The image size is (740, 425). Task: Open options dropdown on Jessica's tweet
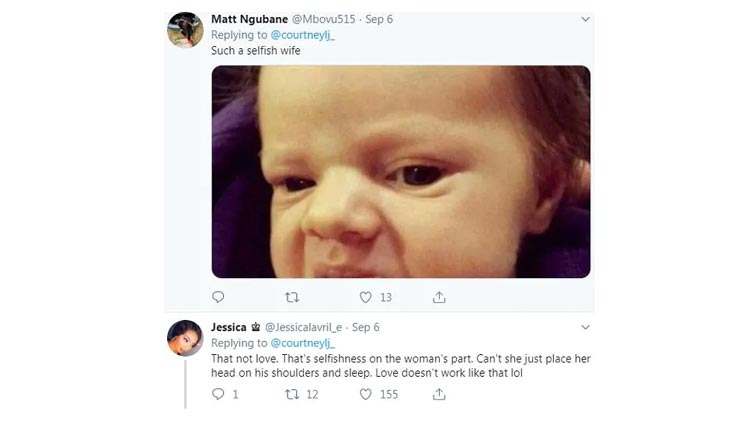click(x=583, y=327)
